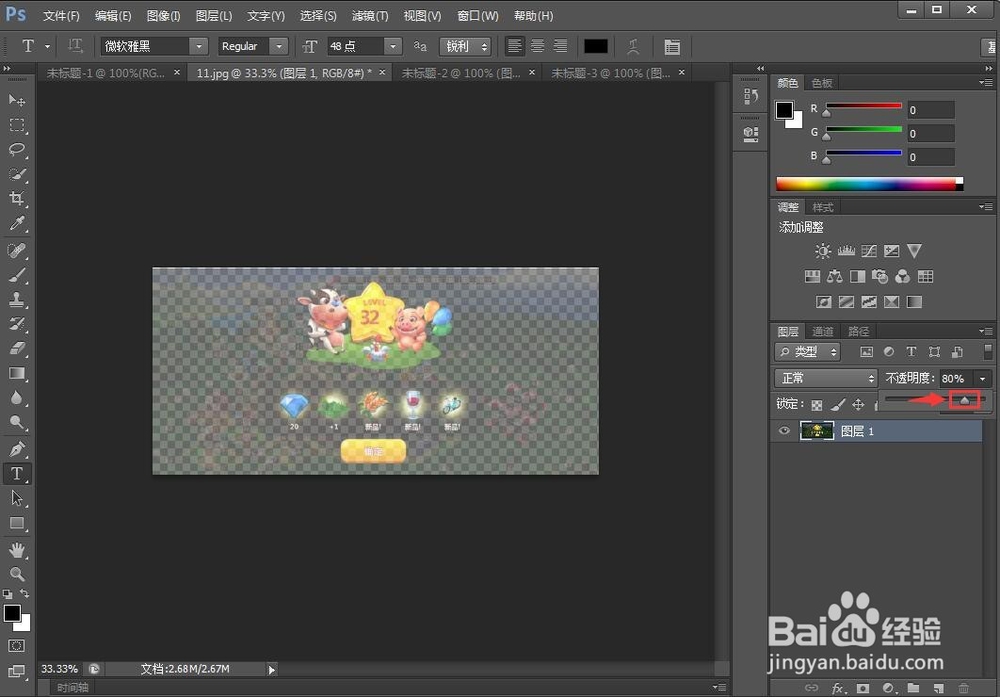Click the text color swatch in options bar
The width and height of the screenshot is (1000, 697).
coord(596,46)
